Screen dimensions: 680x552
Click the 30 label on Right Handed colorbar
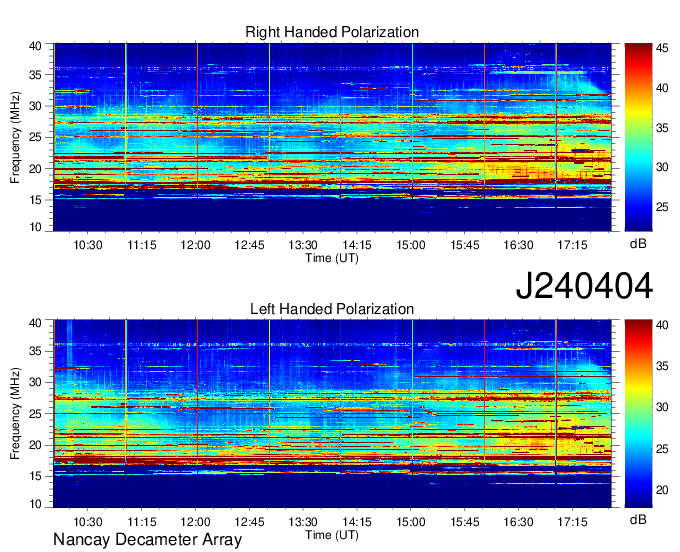662,167
